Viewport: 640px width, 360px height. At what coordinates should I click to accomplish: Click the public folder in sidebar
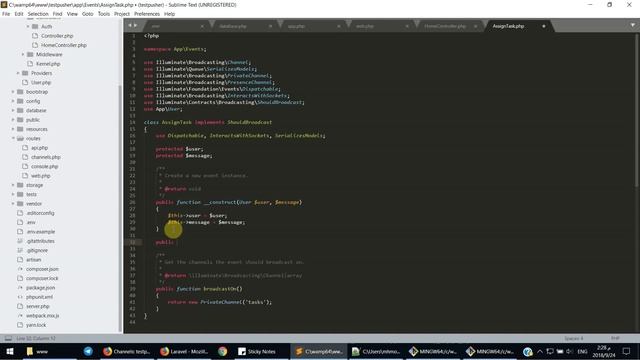33,120
